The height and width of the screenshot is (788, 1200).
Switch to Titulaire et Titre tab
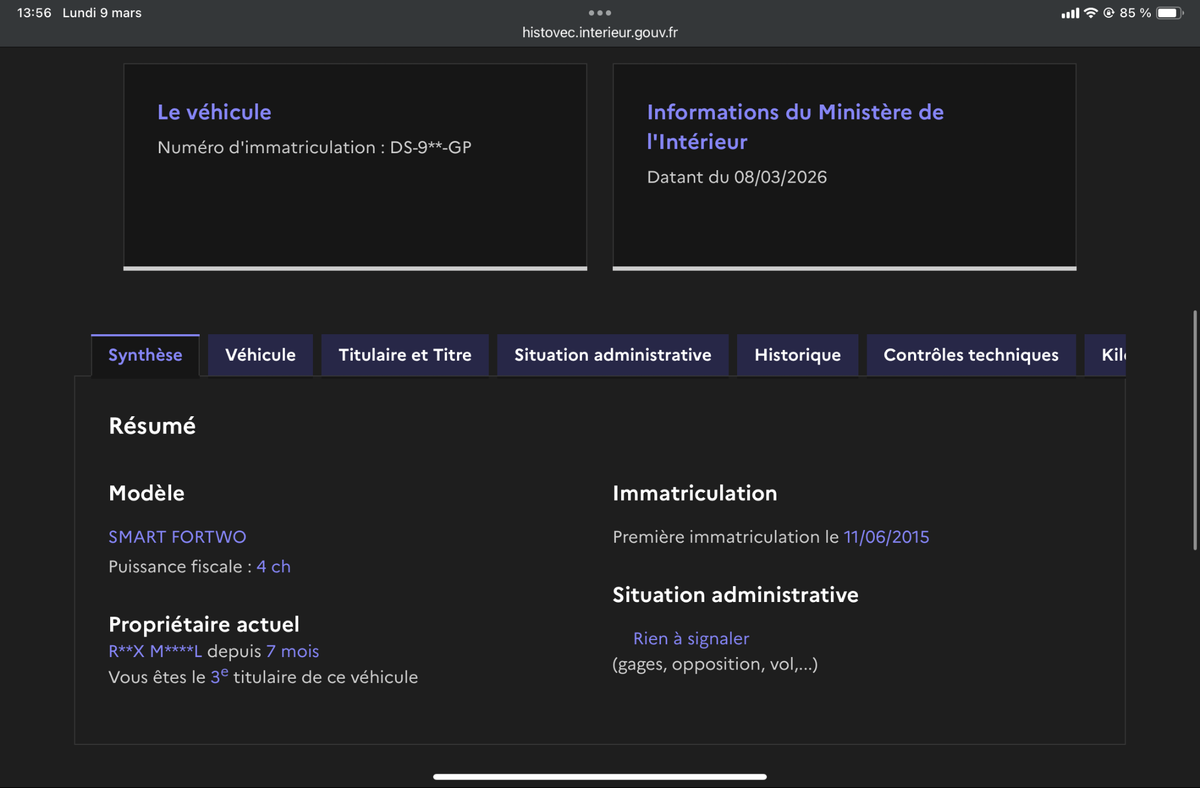pyautogui.click(x=405, y=355)
